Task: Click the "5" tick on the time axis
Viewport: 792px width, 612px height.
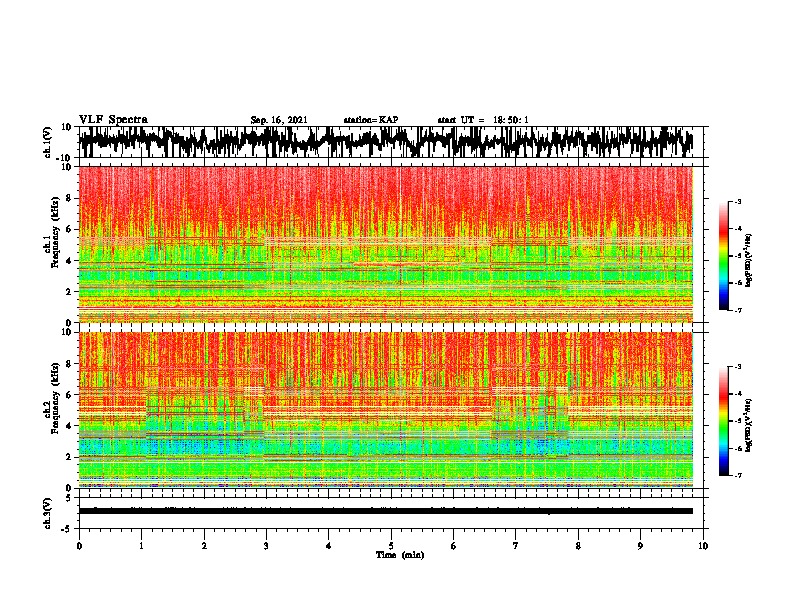Action: 391,546
